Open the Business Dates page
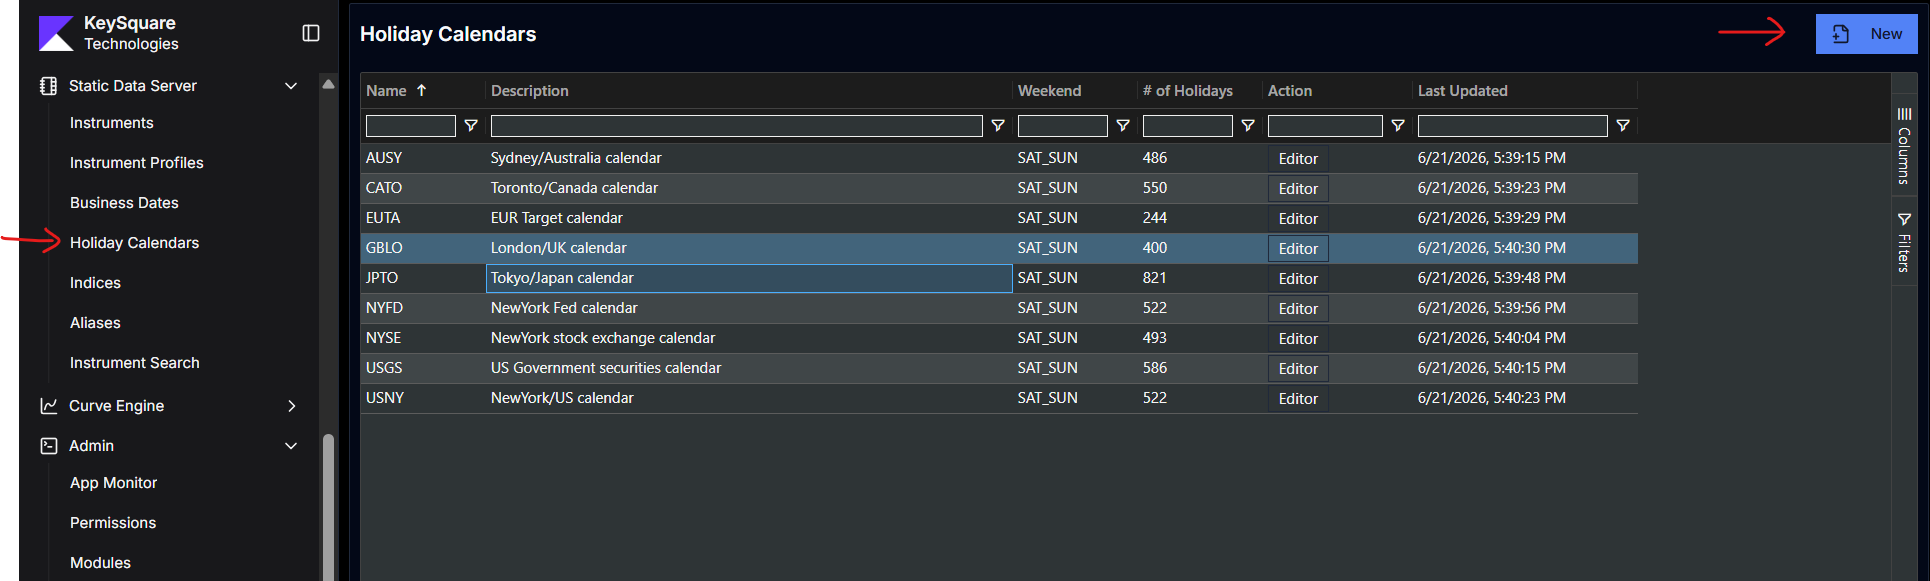The image size is (1930, 581). (x=124, y=203)
